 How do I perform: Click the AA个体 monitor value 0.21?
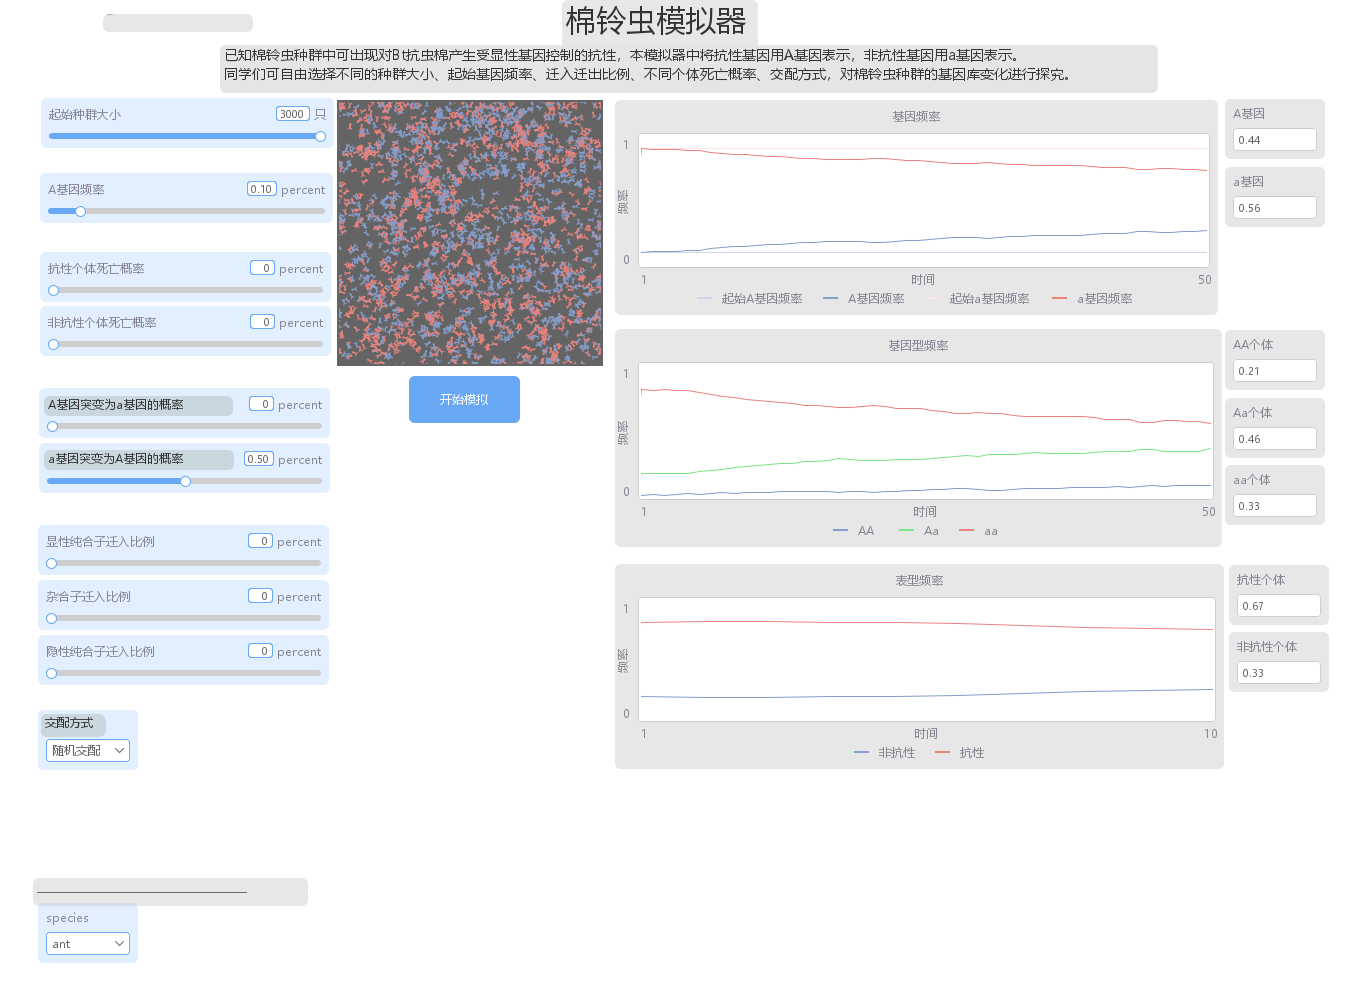pyautogui.click(x=1274, y=371)
